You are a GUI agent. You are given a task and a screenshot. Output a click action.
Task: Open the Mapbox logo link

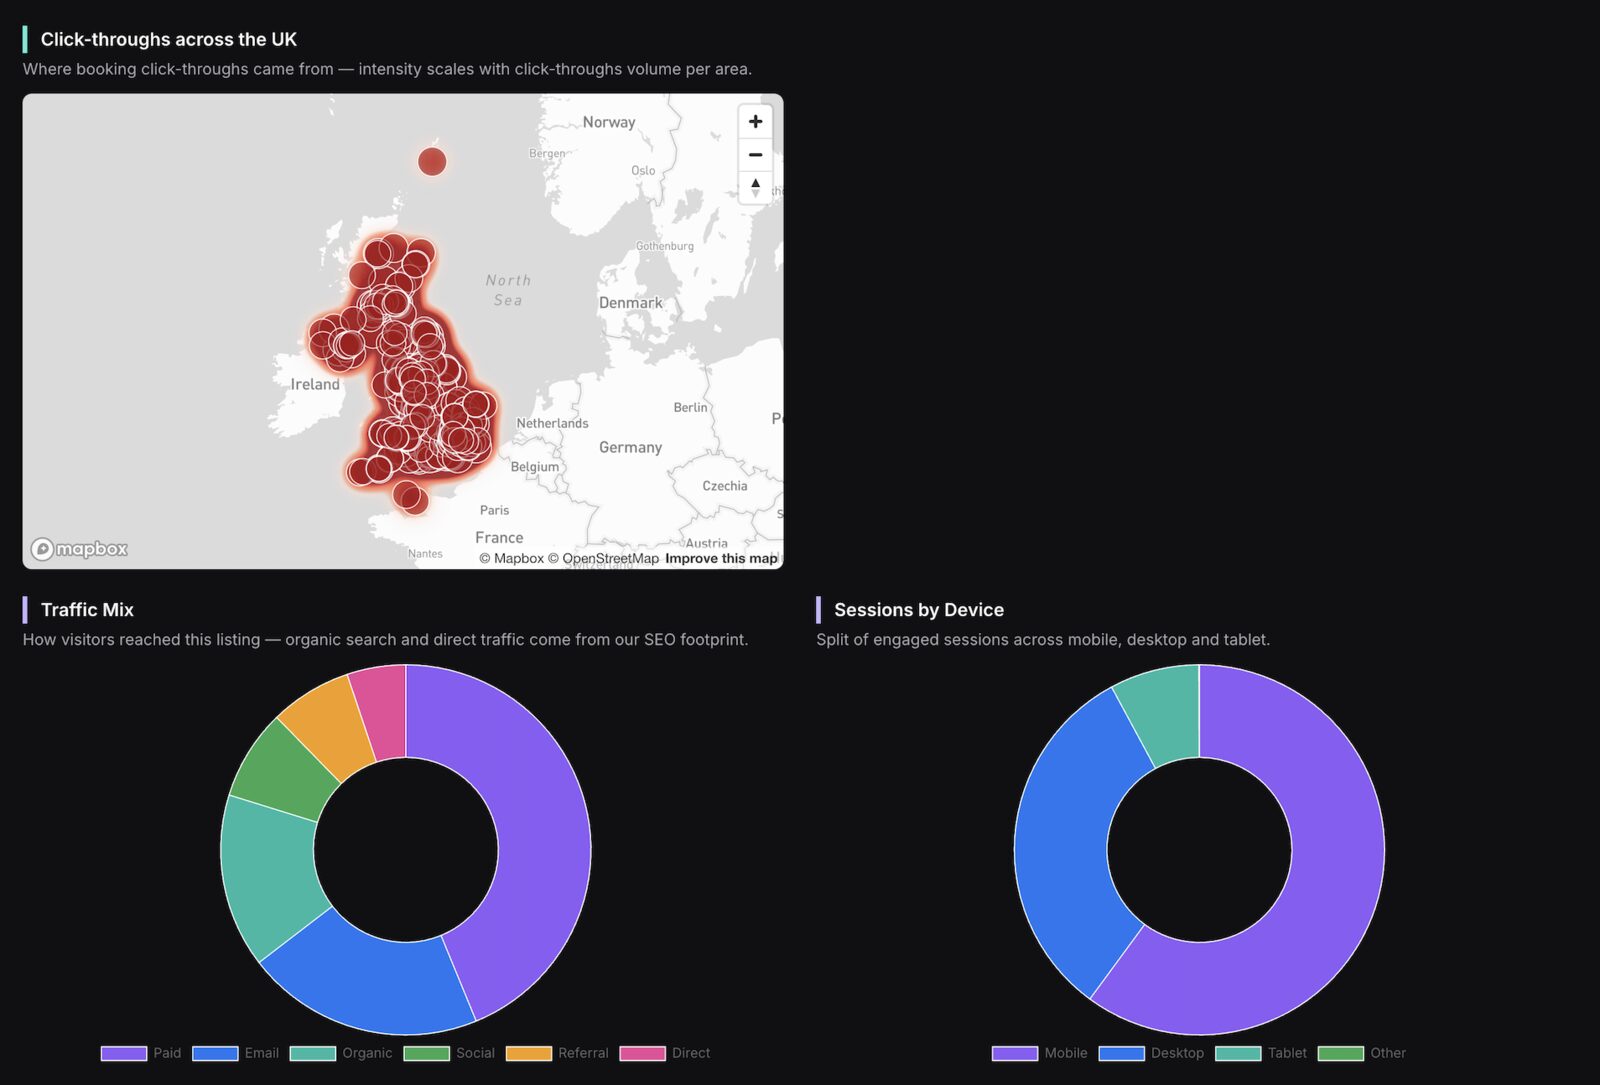tap(79, 549)
